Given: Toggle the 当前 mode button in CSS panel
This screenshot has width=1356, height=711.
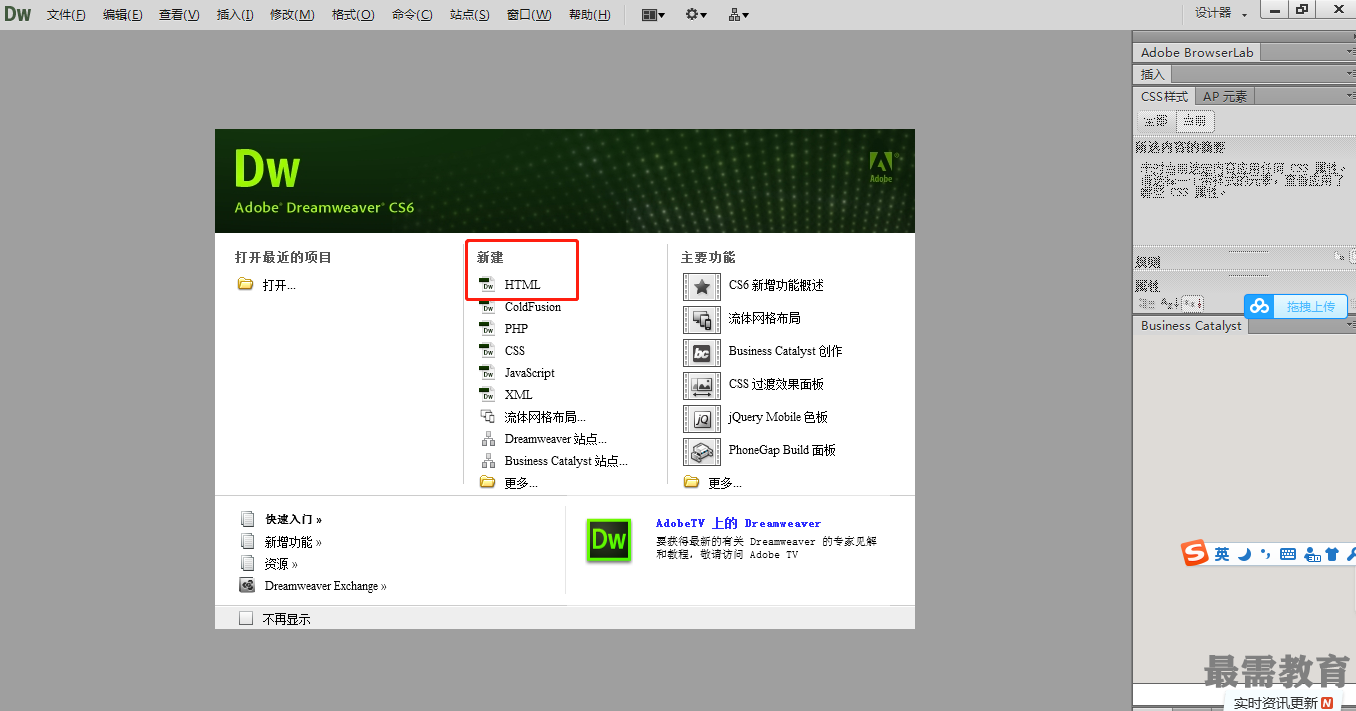Looking at the screenshot, I should click(1194, 120).
